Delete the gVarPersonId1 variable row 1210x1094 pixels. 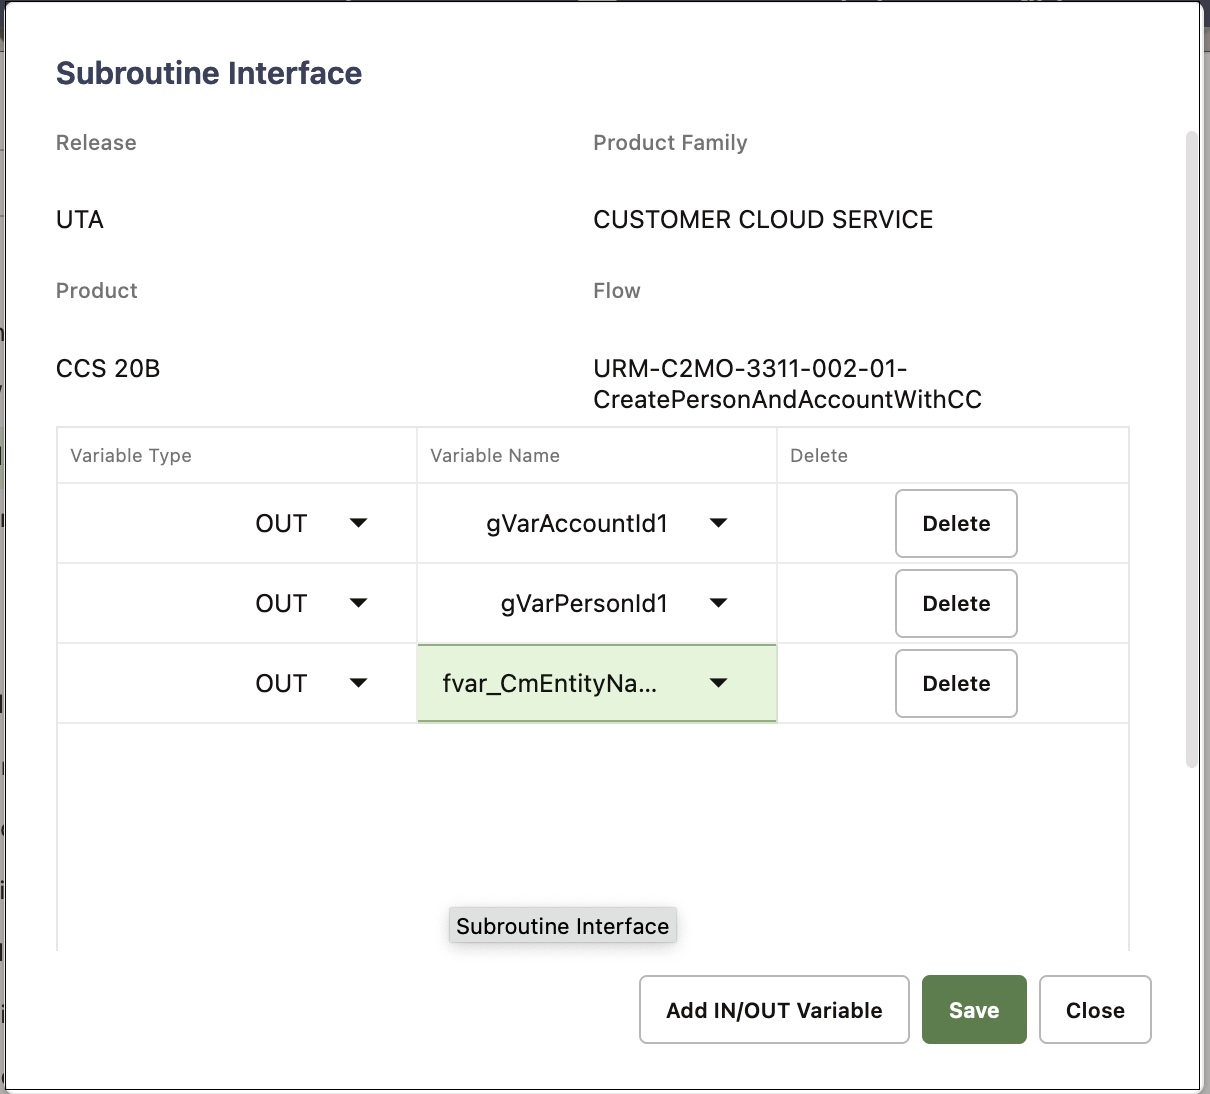[x=956, y=603]
